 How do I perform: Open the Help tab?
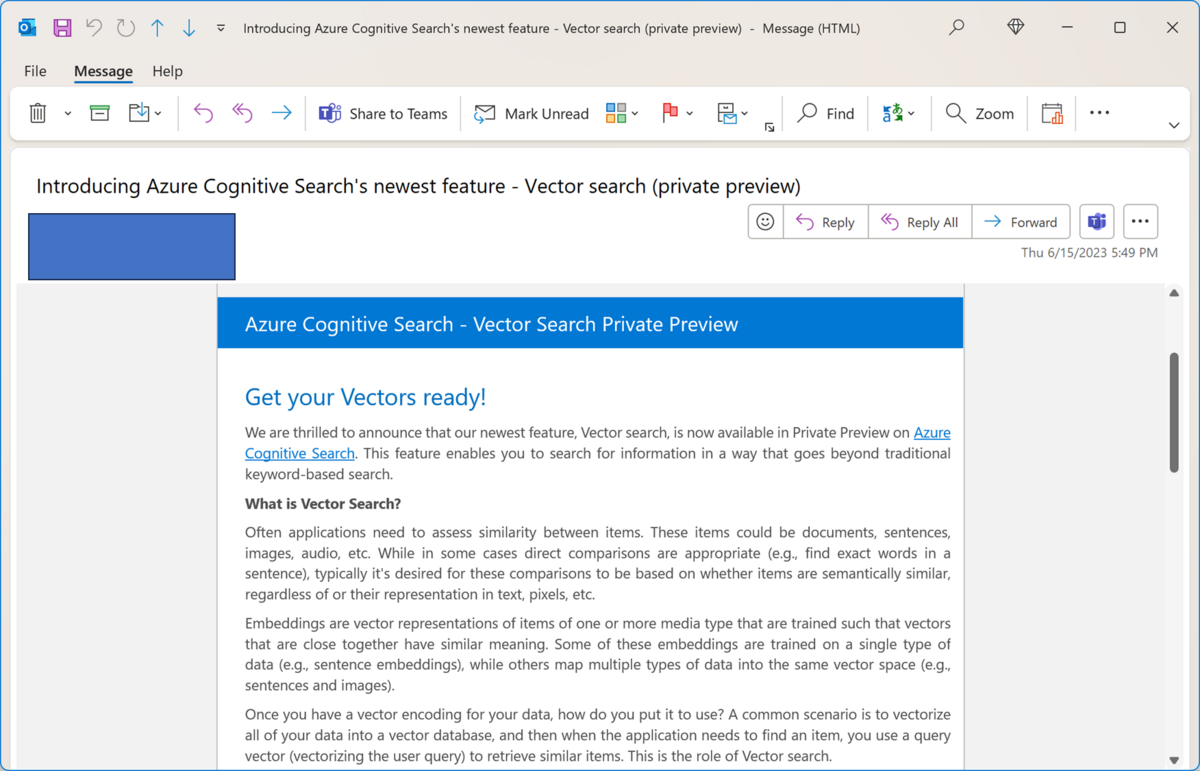[x=167, y=71]
